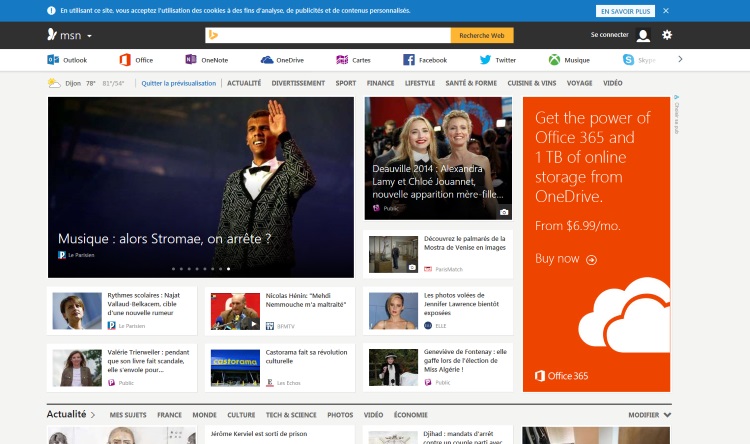The image size is (750, 444).
Task: Switch to Économie news tab
Action: click(x=410, y=415)
